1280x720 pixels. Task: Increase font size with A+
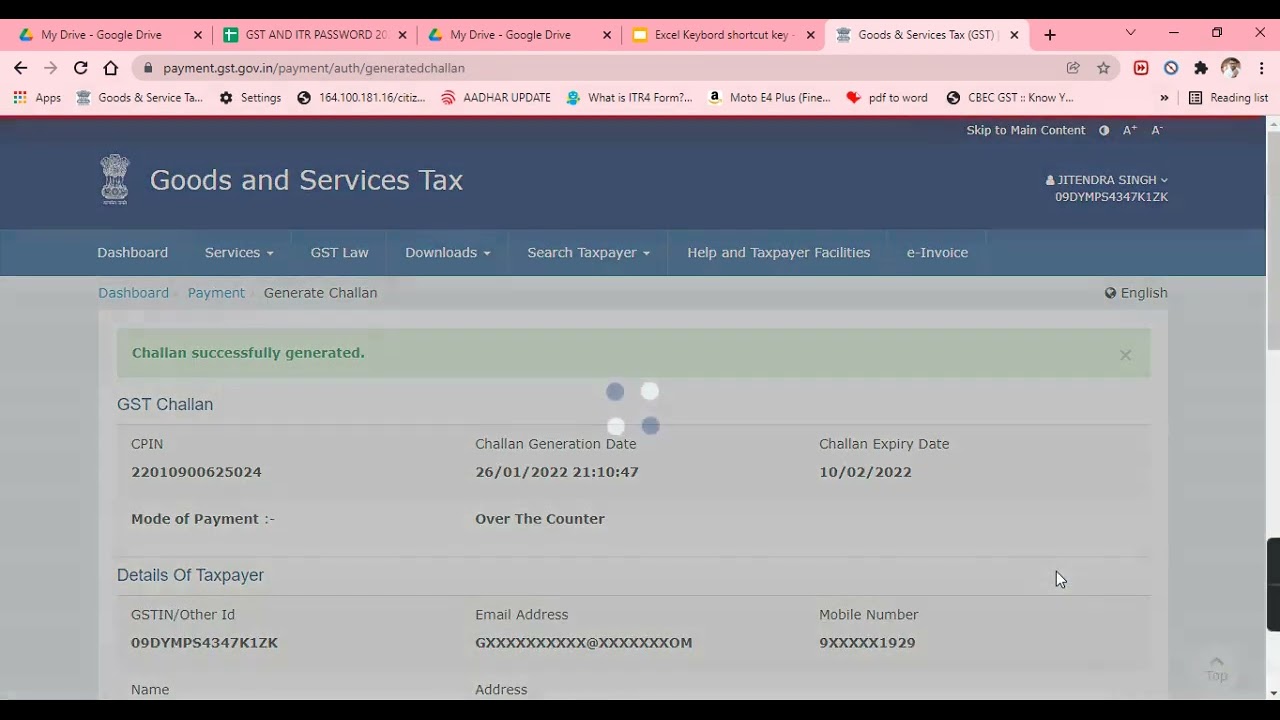click(1130, 130)
